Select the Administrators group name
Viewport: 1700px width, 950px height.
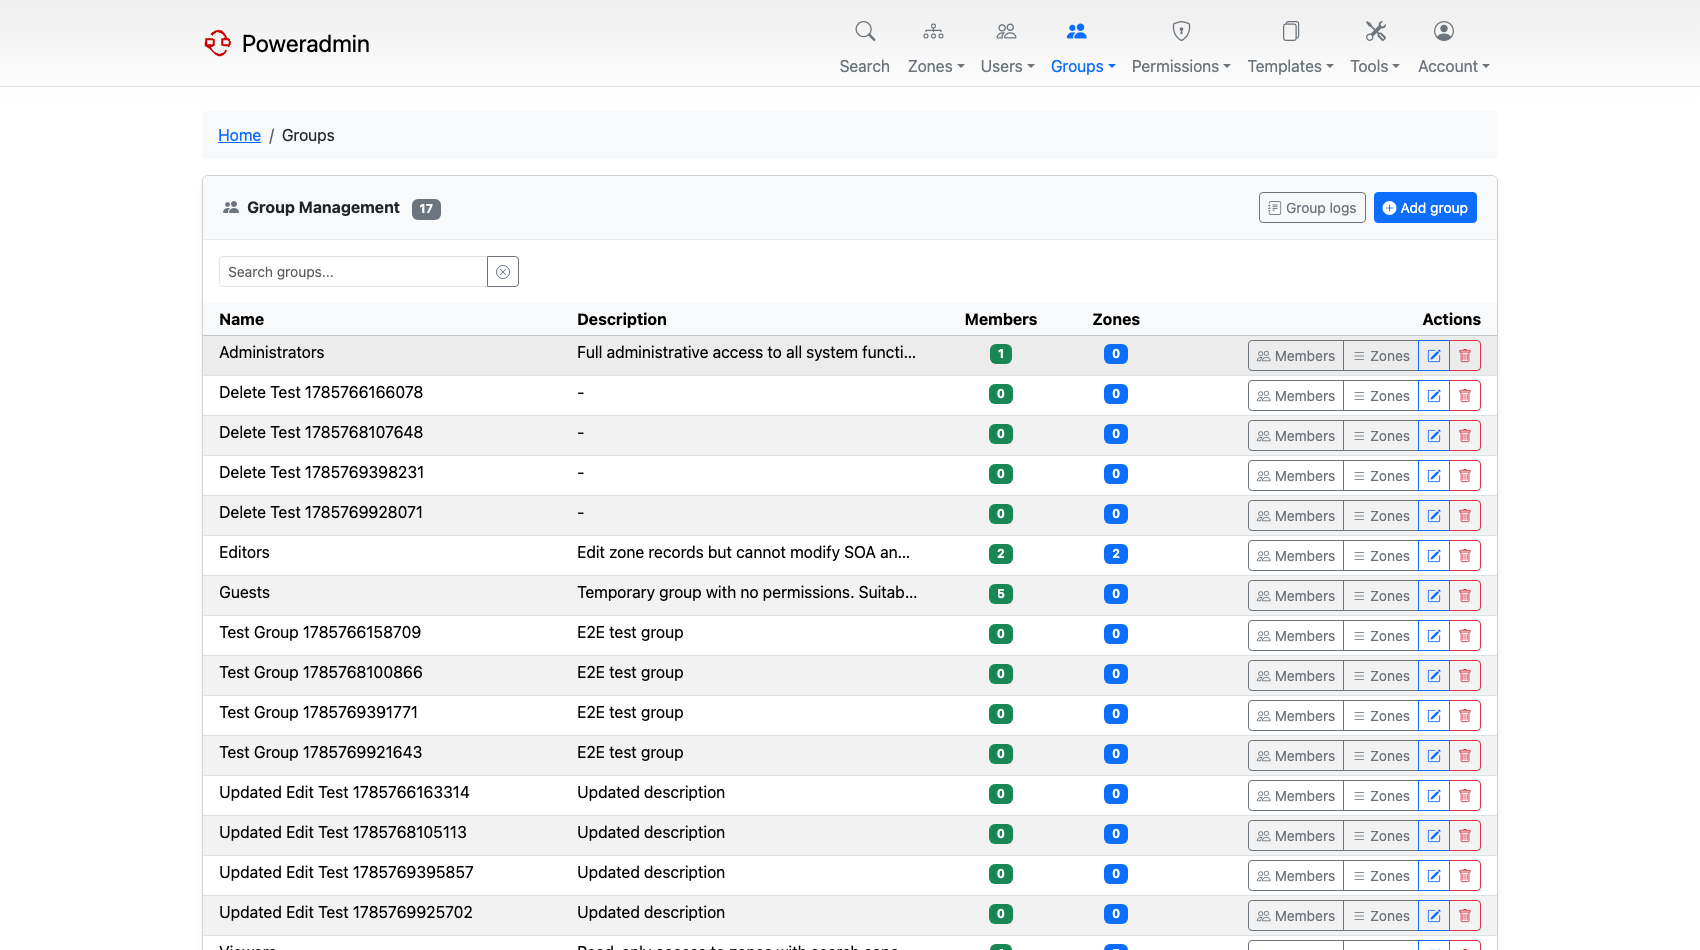[272, 352]
